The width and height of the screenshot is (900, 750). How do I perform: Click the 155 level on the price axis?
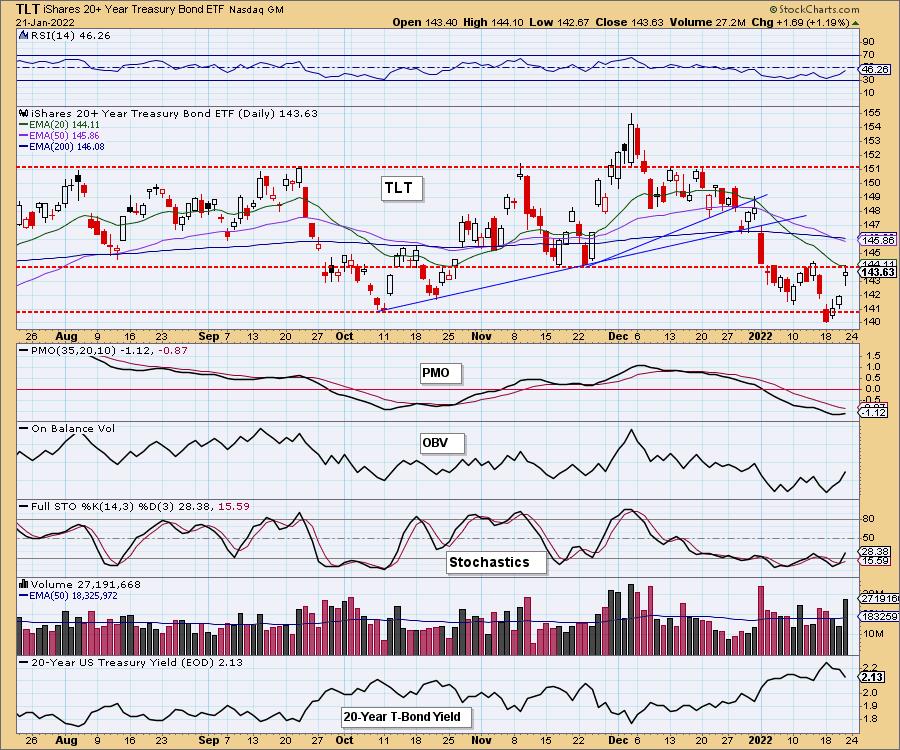[872, 112]
